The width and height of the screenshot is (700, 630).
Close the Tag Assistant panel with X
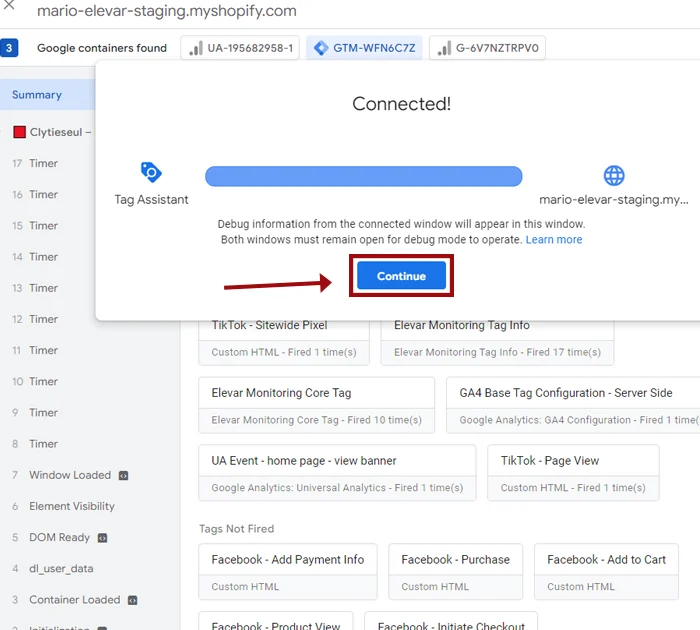click(x=8, y=5)
